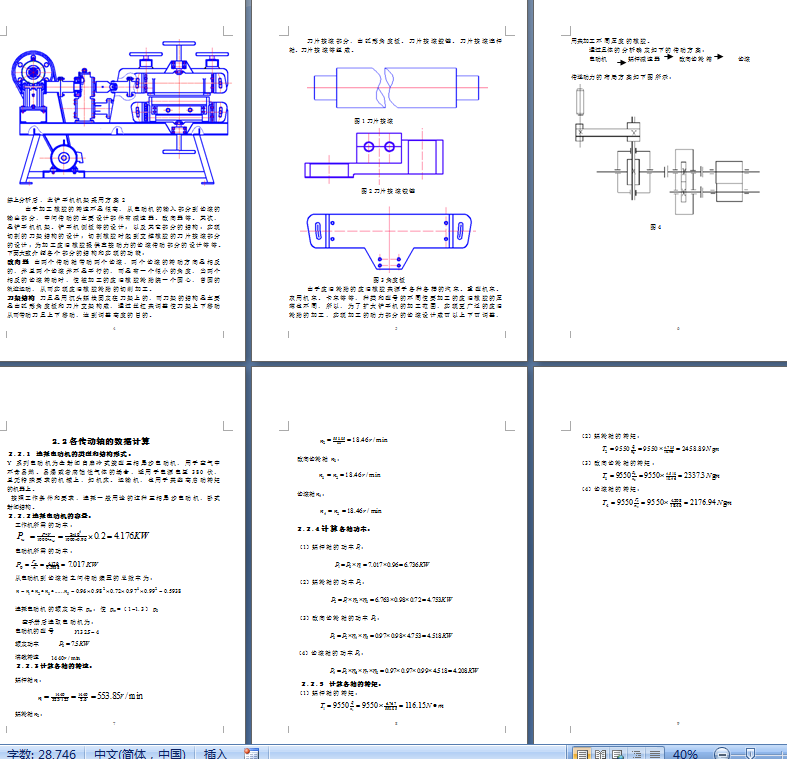Toggle the 插入 insert mode indicator
Viewport: 787px width, 759px height.
click(x=215, y=753)
